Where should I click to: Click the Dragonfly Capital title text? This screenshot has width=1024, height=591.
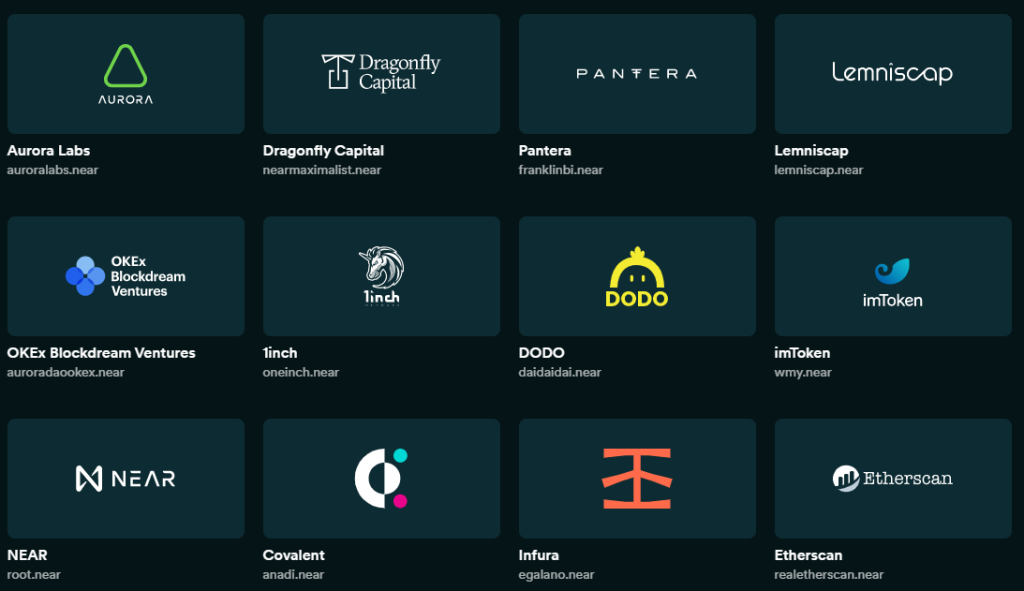[323, 150]
